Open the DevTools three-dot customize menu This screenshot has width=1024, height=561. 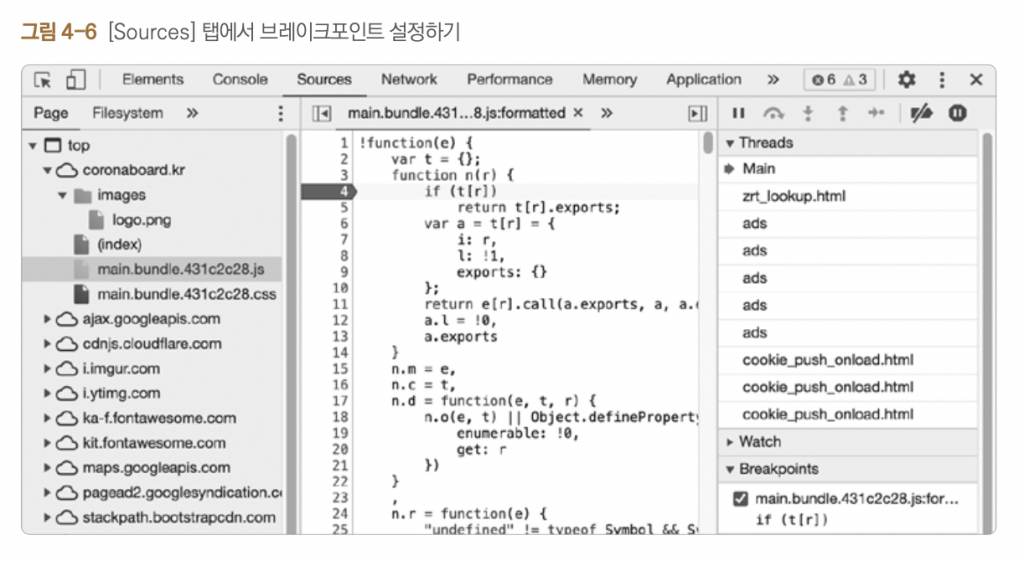[942, 80]
